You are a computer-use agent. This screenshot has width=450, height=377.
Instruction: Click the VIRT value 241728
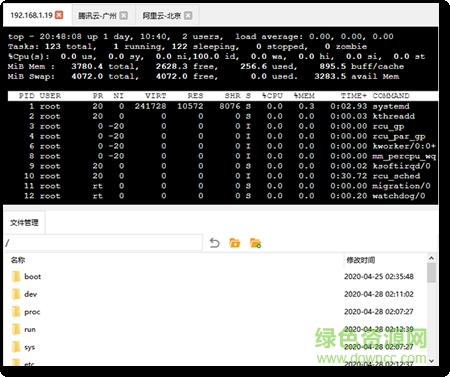(x=150, y=106)
